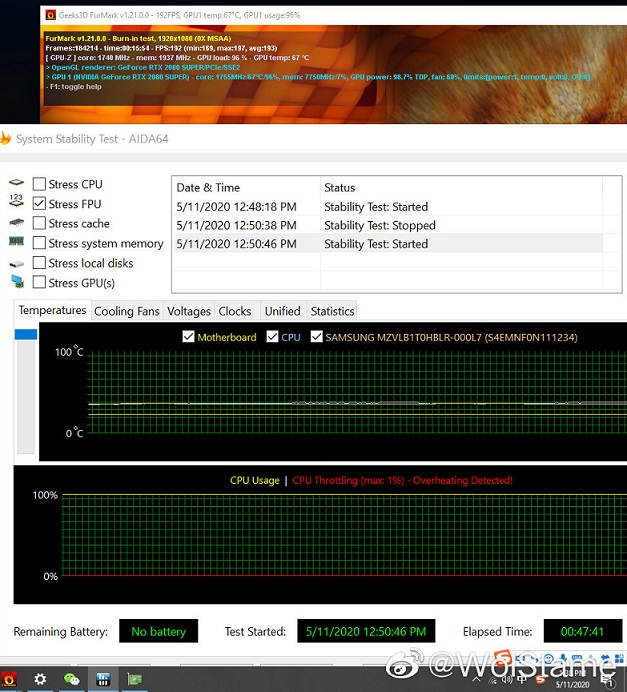Enable Stress local disks checkbox

(39, 263)
